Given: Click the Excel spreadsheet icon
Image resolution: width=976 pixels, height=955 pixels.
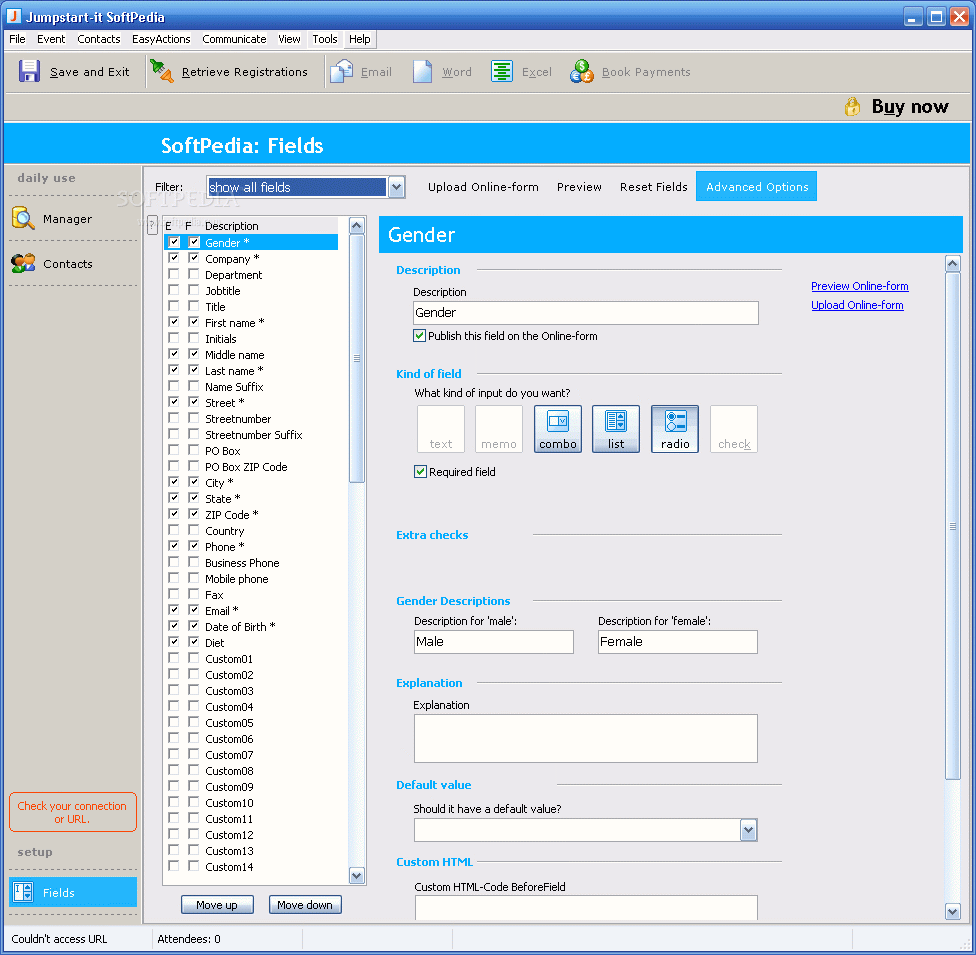Looking at the screenshot, I should 502,72.
